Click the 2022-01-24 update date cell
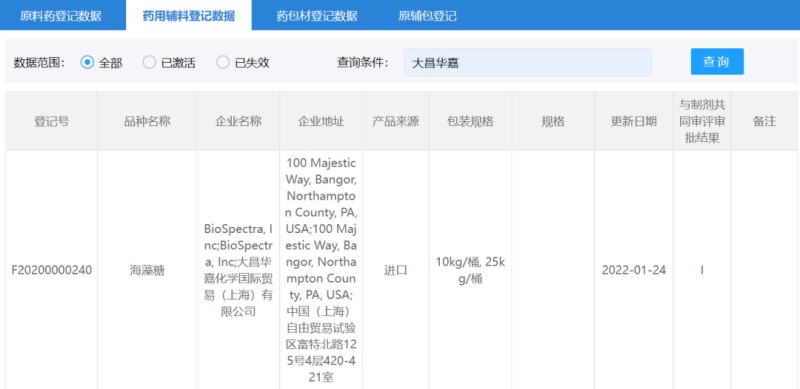800x389 pixels. tap(634, 270)
